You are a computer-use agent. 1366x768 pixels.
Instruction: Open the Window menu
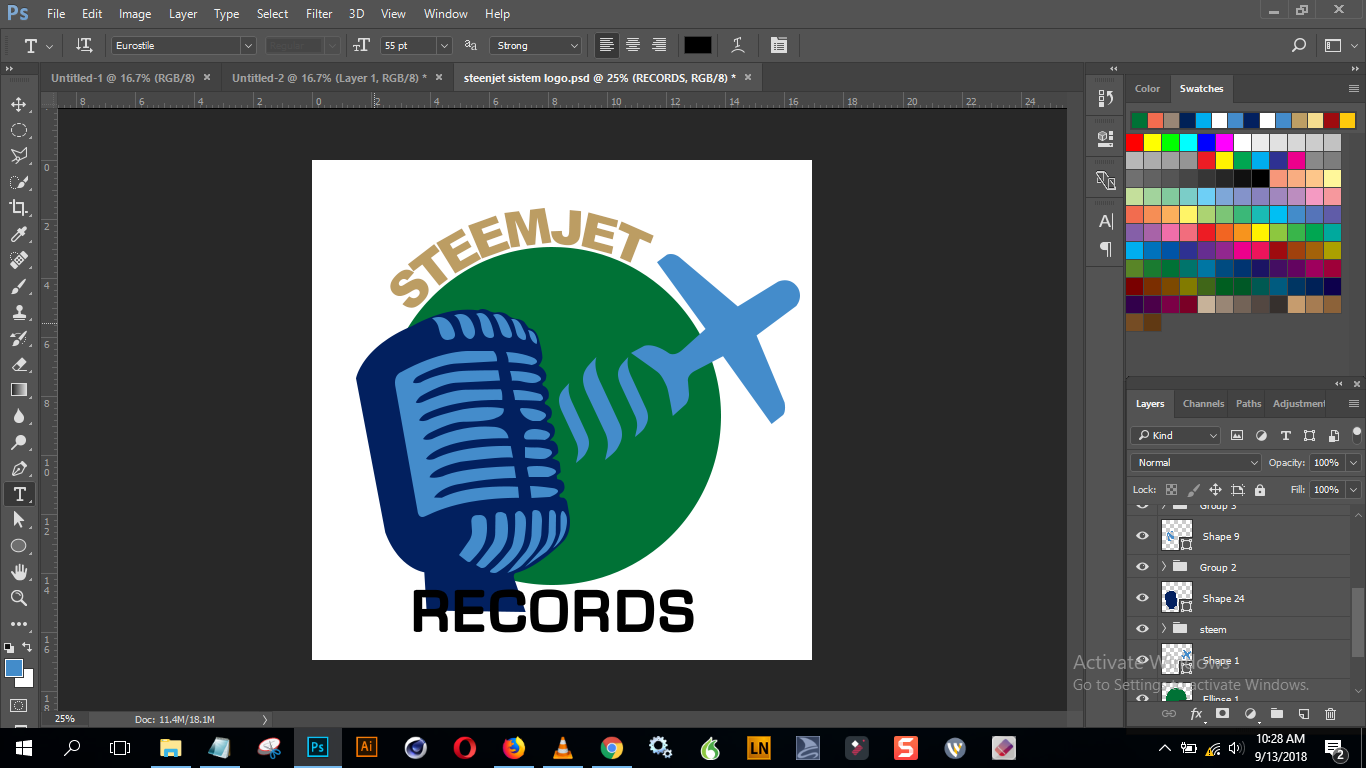pos(446,14)
